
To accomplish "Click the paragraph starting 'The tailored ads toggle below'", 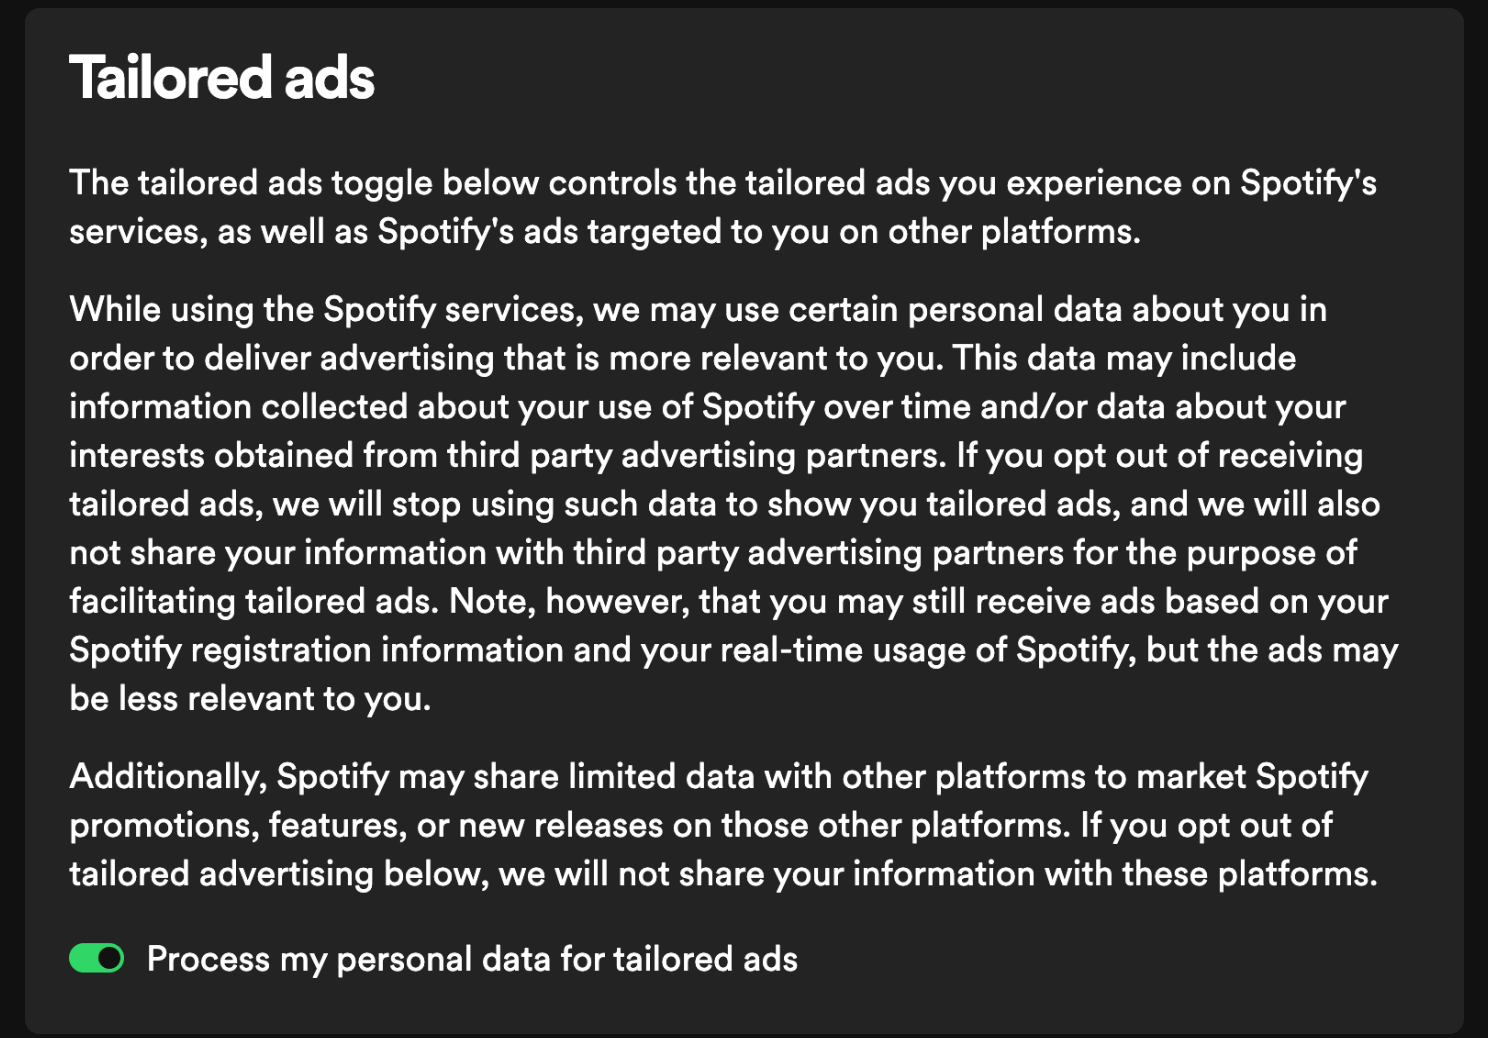I will tap(723, 207).
